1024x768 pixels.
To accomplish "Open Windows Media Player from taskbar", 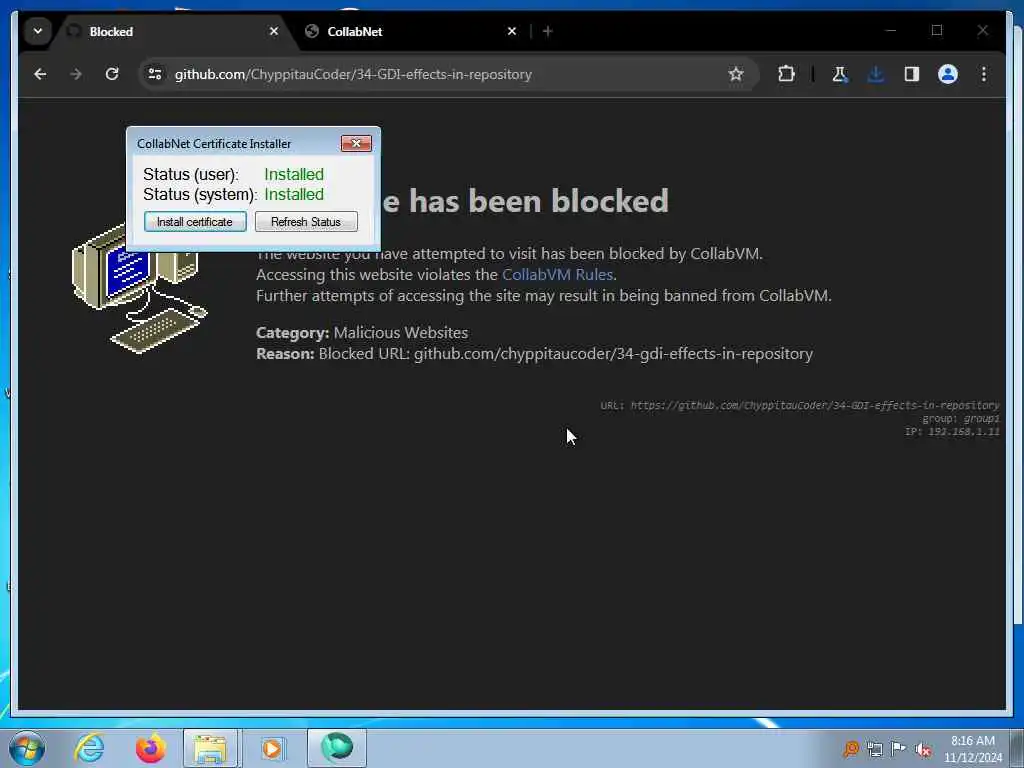I will click(272, 749).
